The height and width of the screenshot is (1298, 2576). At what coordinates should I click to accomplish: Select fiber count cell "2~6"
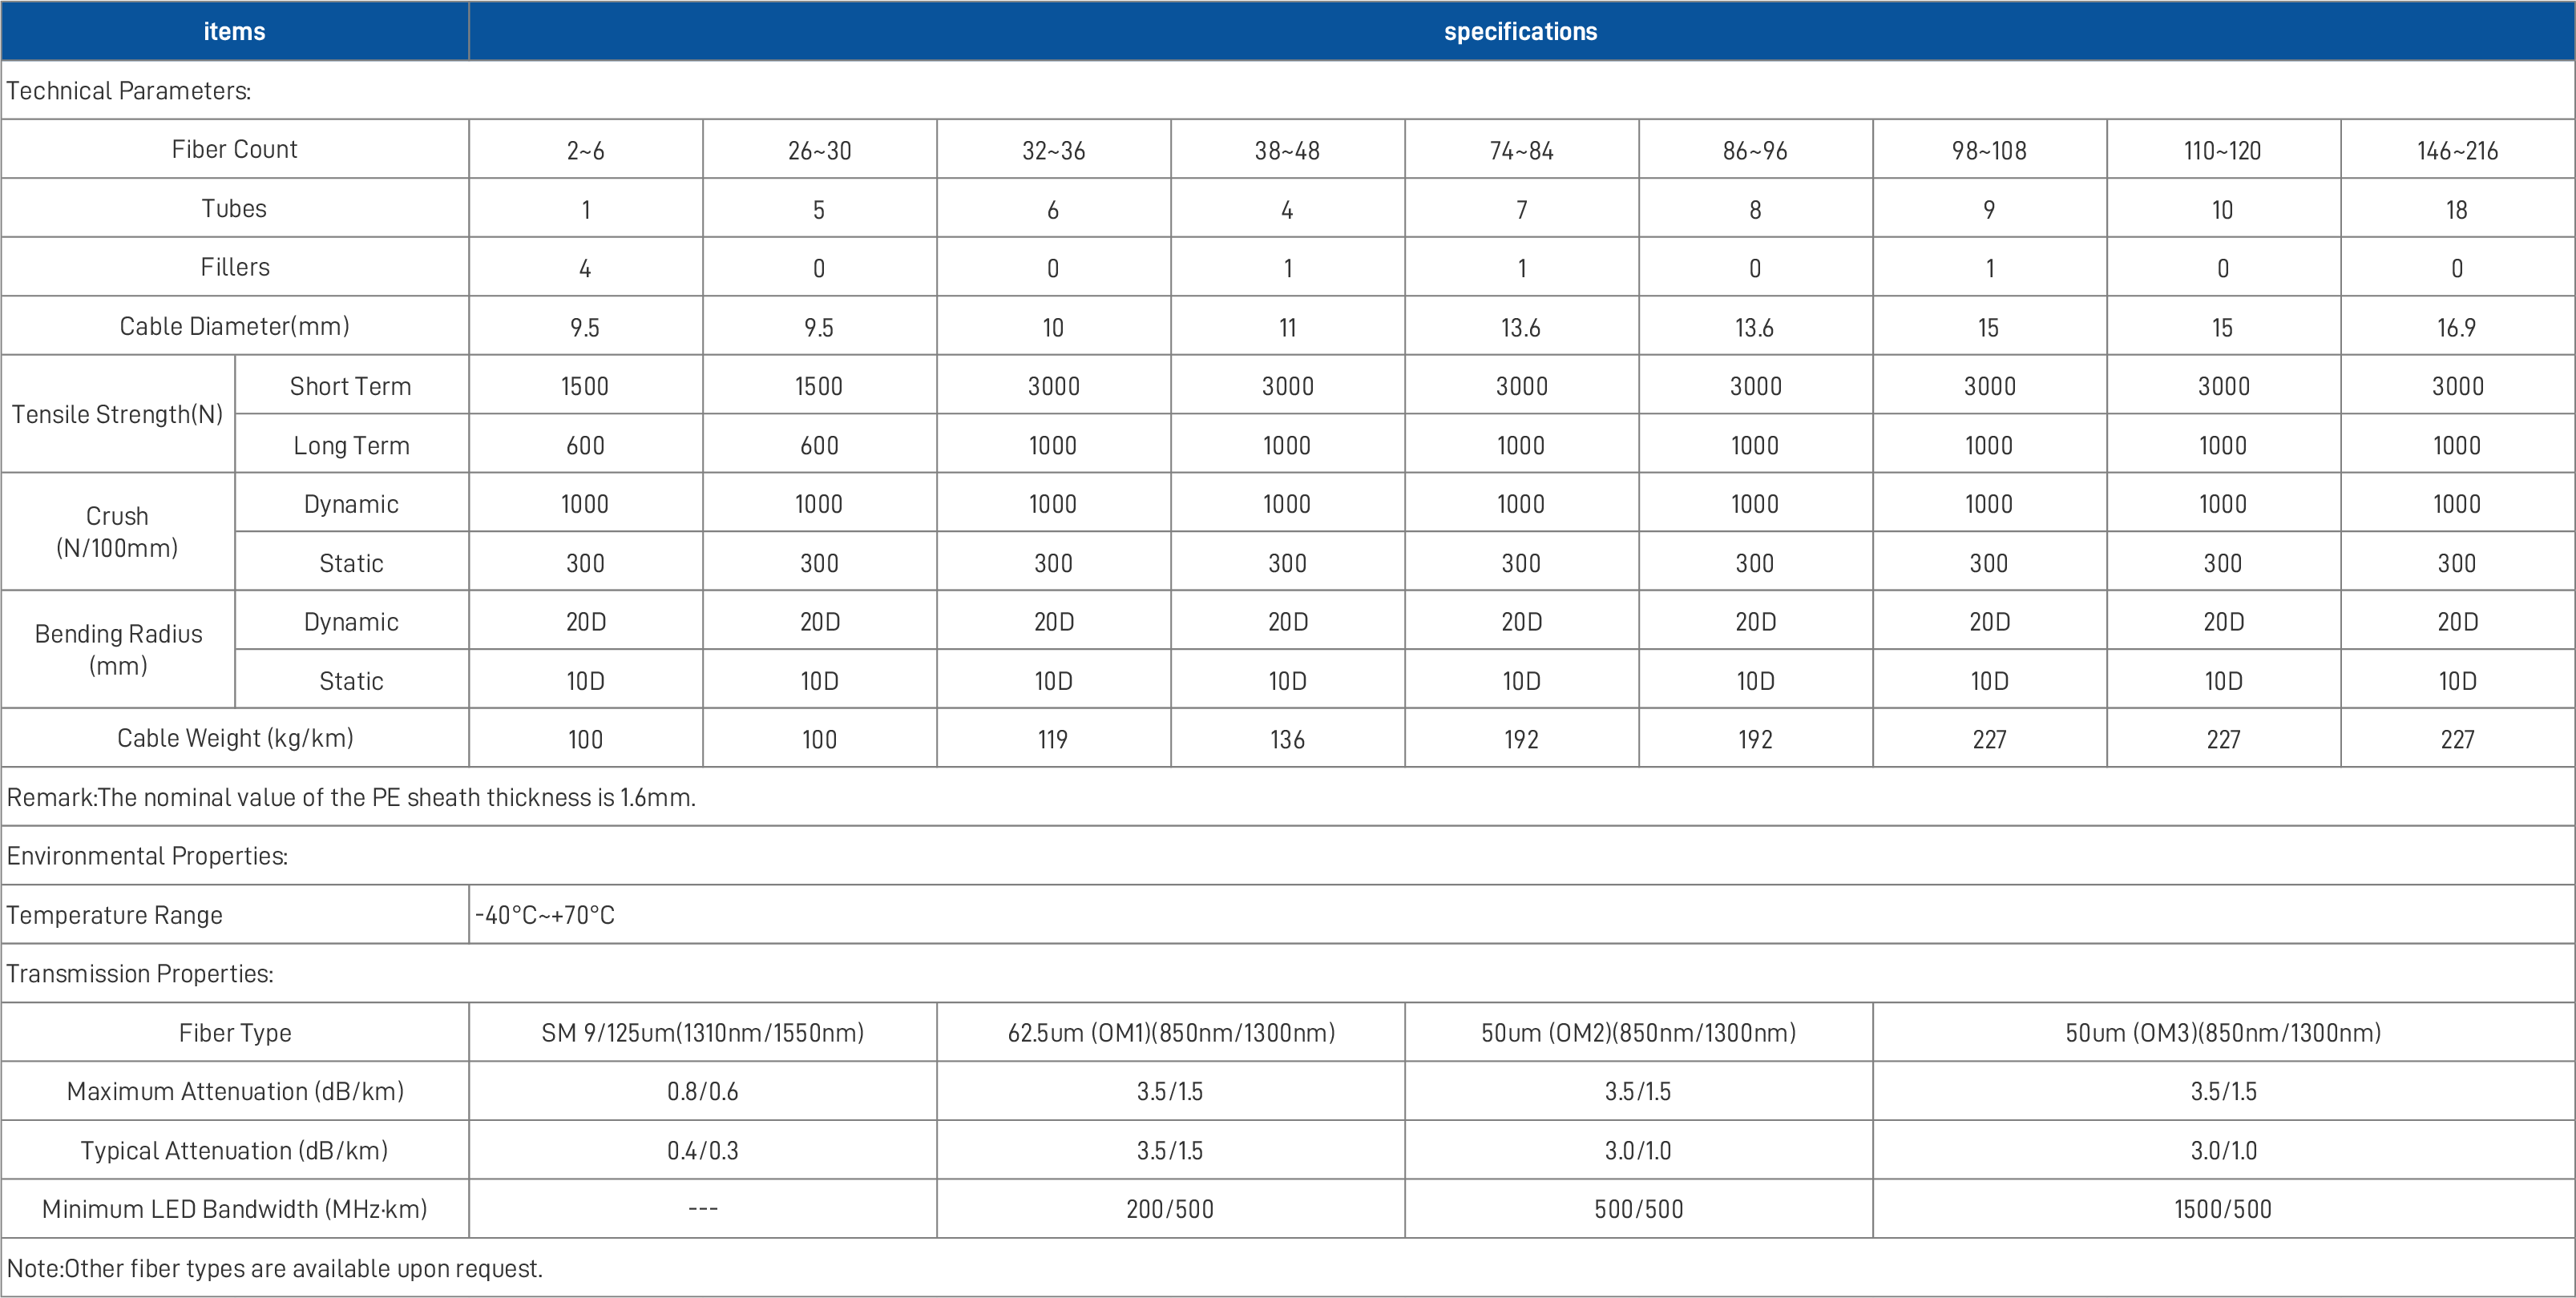click(x=585, y=150)
